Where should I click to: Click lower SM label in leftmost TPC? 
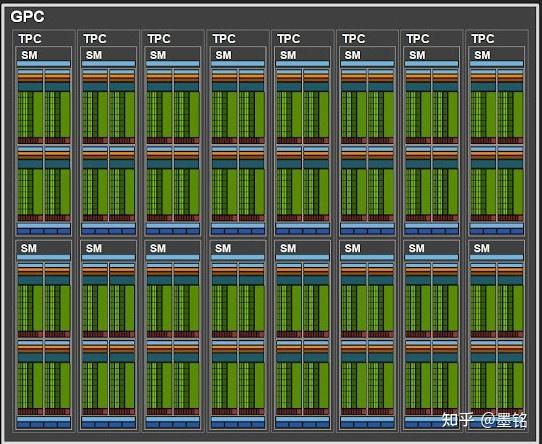pos(28,248)
